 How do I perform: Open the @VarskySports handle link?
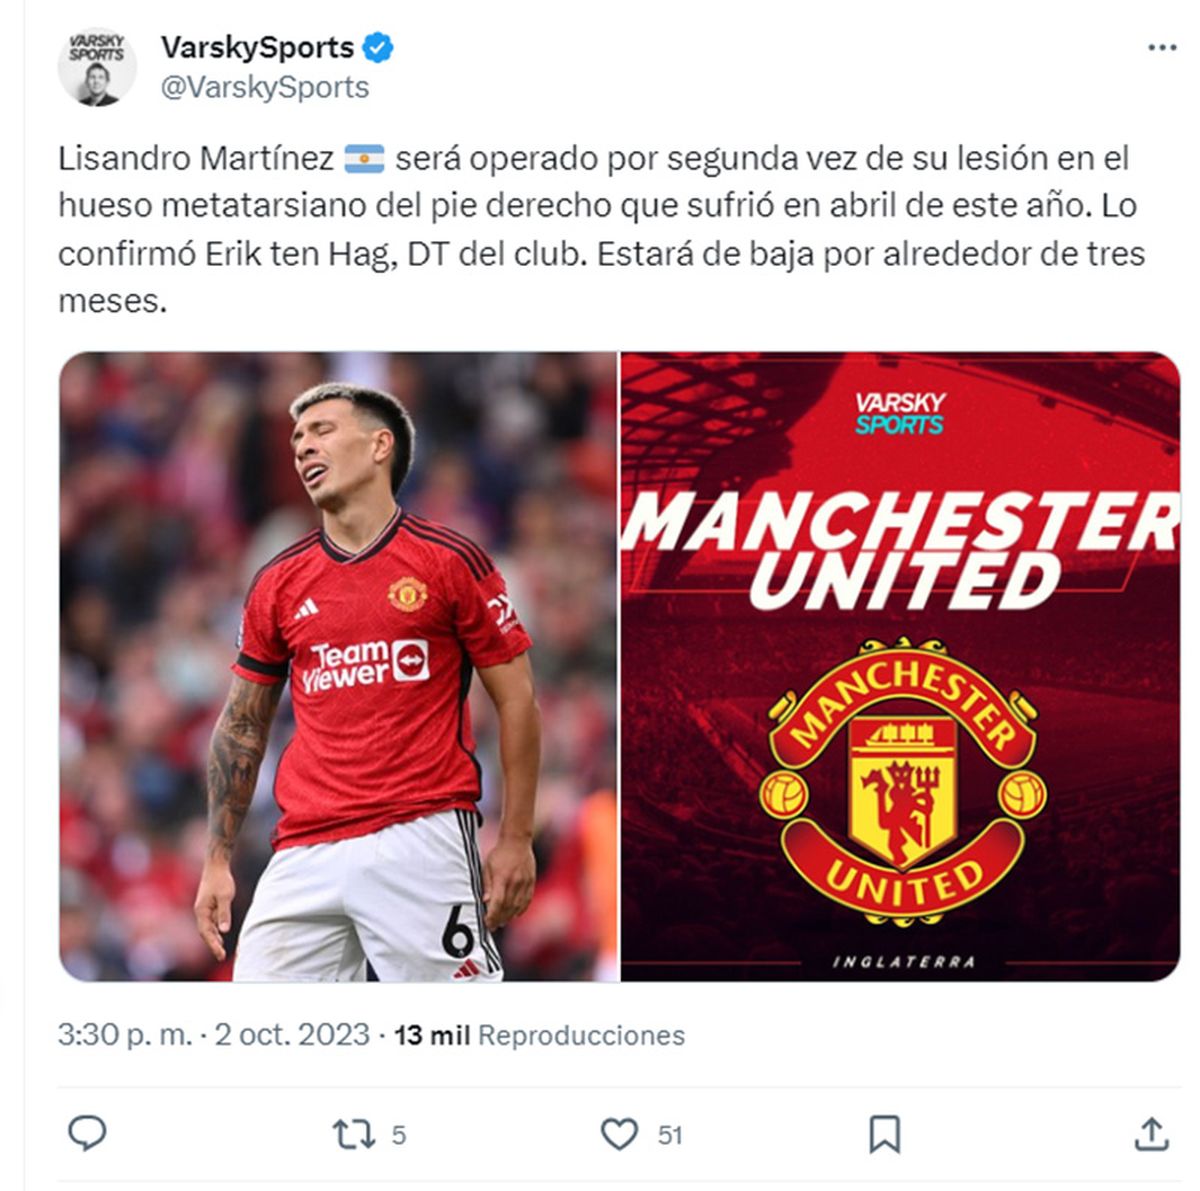[265, 88]
